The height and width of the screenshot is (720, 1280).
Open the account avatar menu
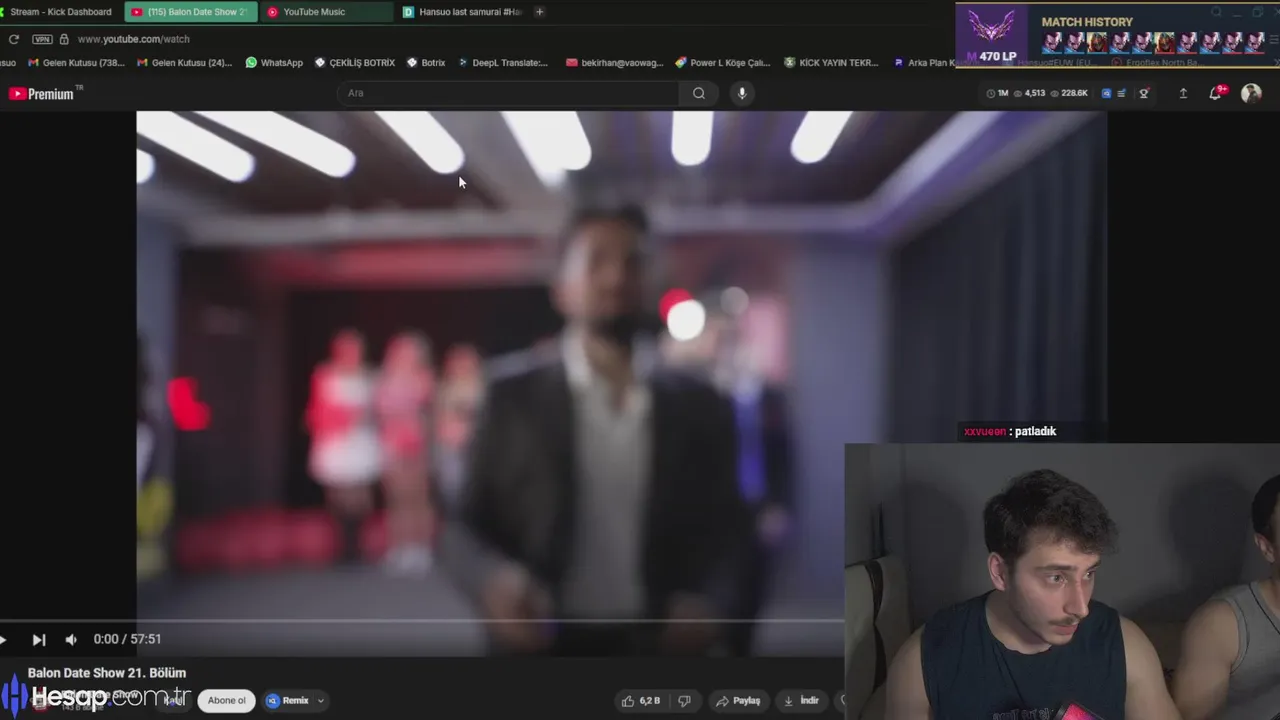point(1251,93)
